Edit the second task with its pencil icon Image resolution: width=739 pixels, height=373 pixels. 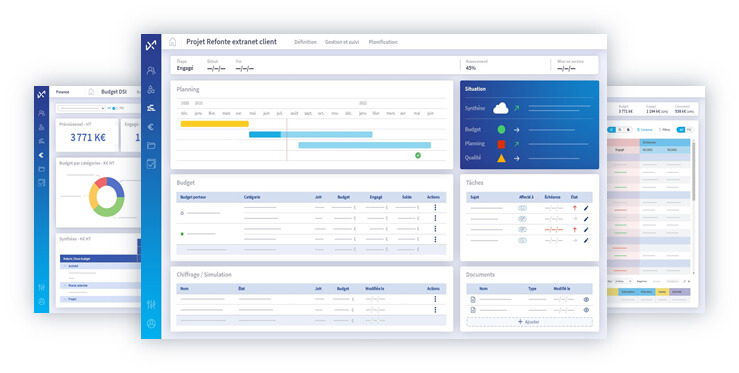pos(586,219)
